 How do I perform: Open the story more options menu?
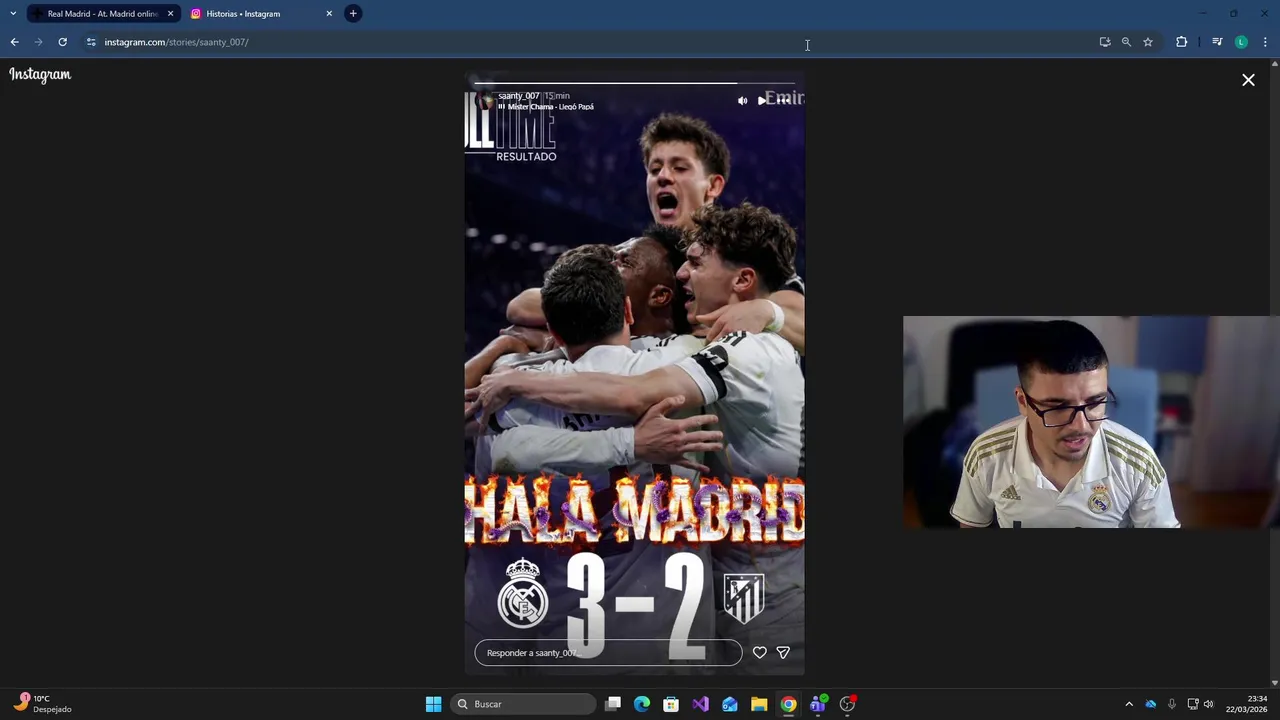point(783,100)
